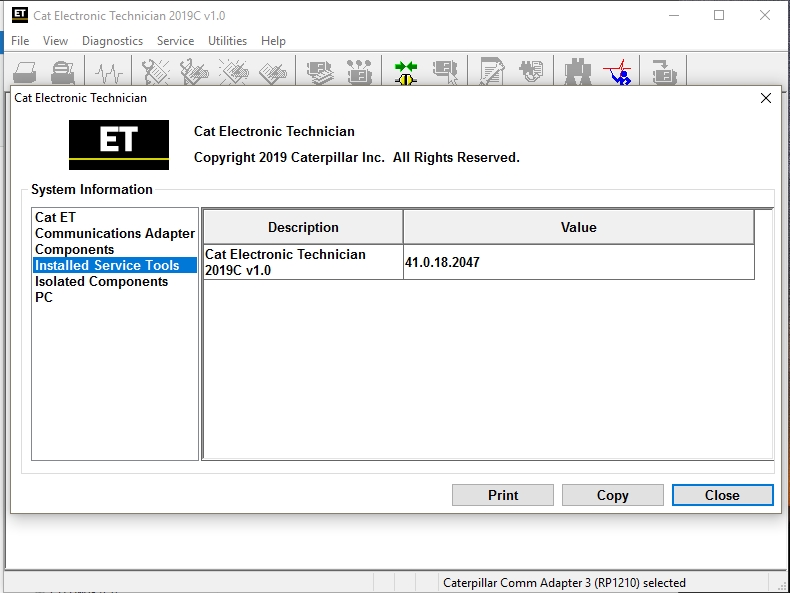Close the Cat Electronic Technician dialog with X
Image resolution: width=790 pixels, height=593 pixels.
(766, 98)
